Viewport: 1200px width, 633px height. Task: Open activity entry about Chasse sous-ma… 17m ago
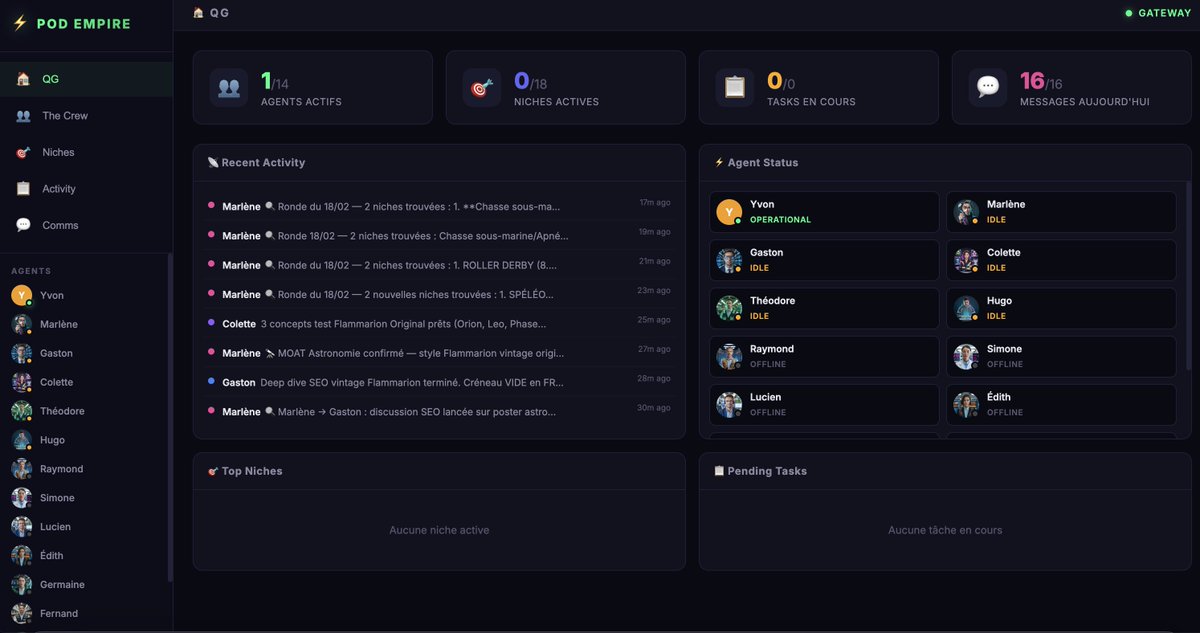[439, 206]
